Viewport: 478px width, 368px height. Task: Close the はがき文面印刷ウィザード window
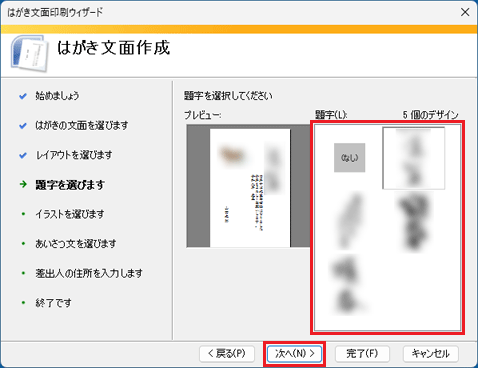[465, 12]
